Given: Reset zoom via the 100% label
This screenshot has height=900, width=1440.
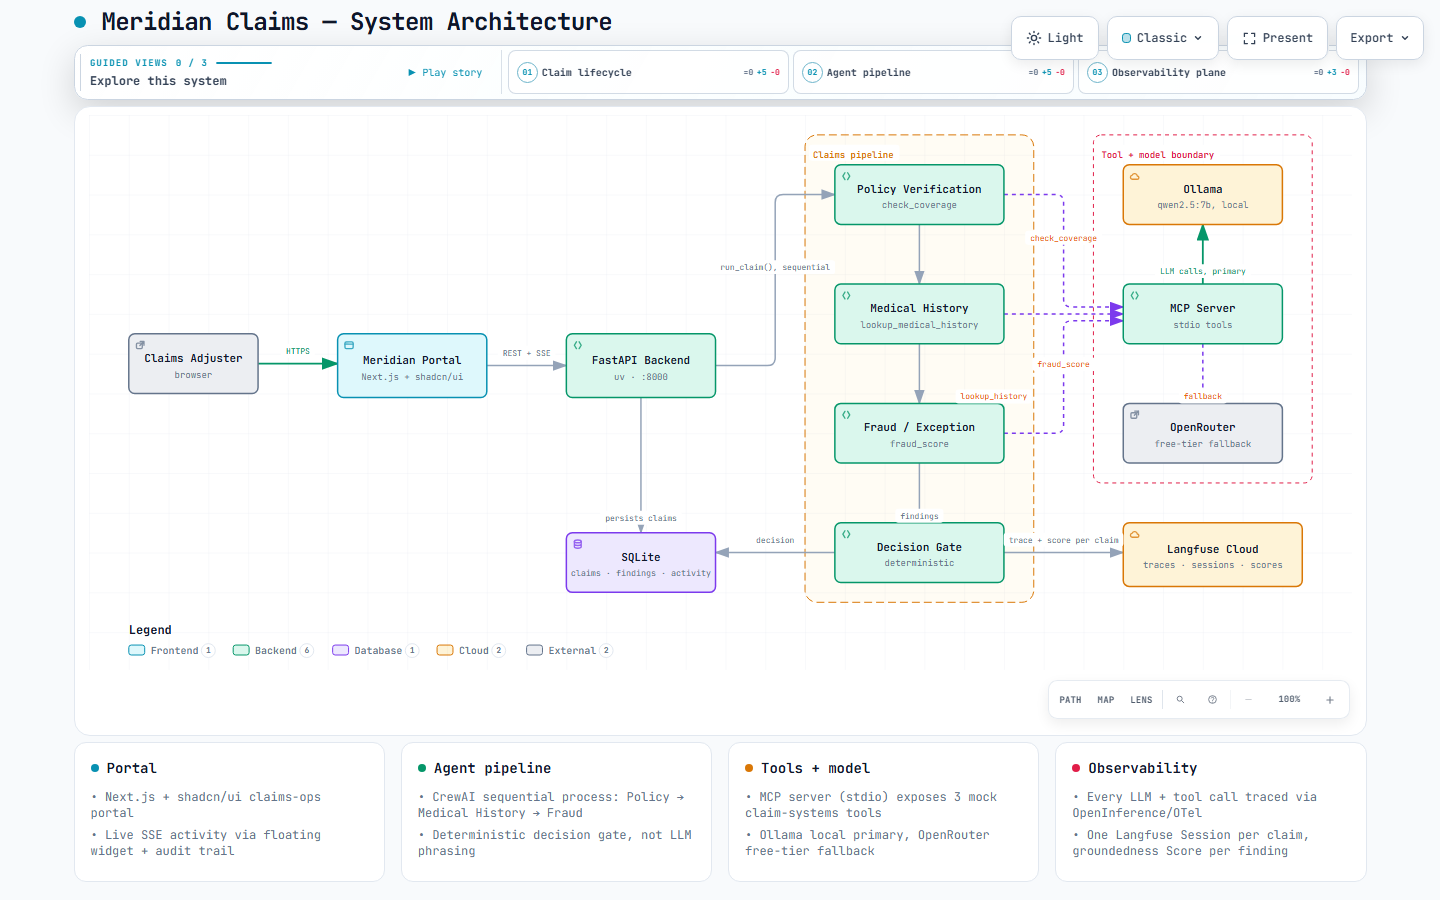Looking at the screenshot, I should 1289,700.
